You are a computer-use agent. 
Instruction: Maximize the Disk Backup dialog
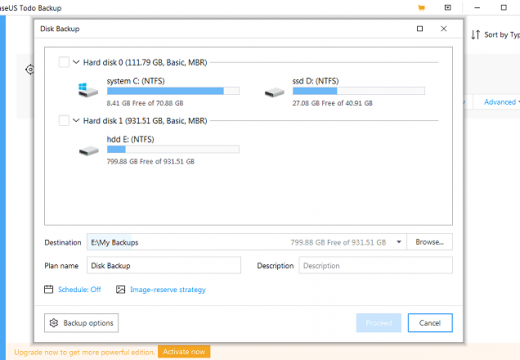click(x=420, y=29)
